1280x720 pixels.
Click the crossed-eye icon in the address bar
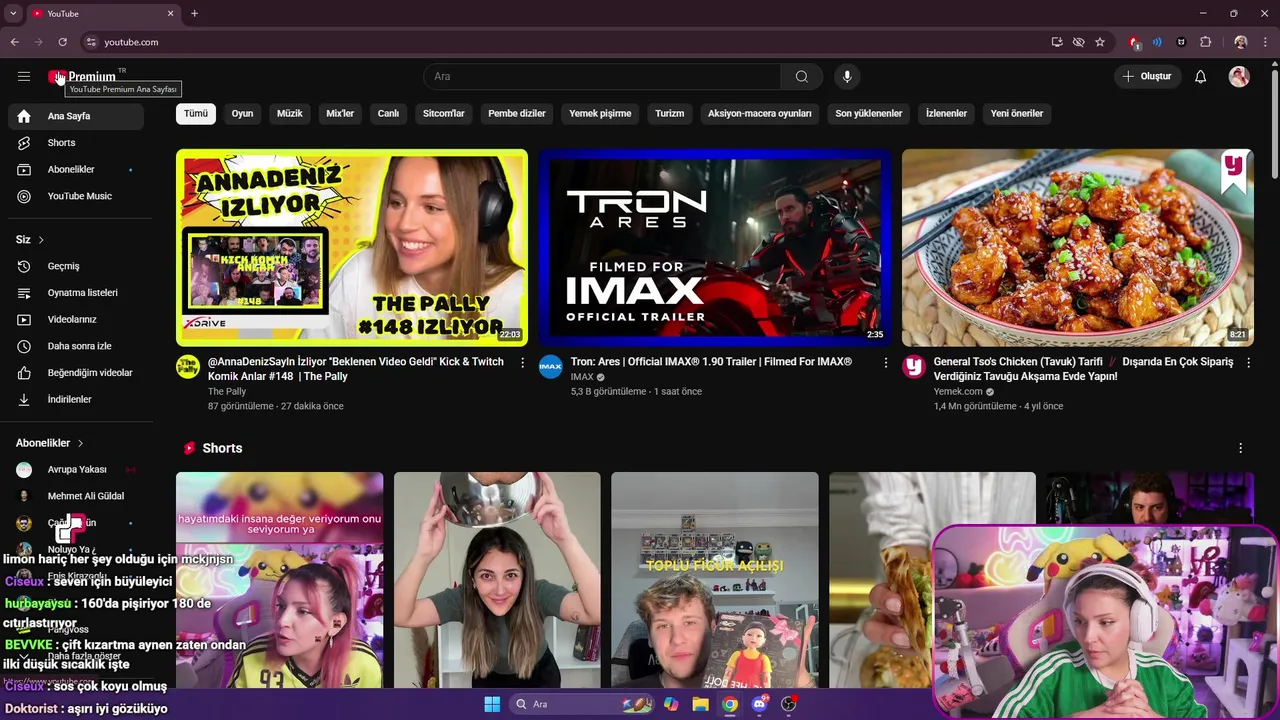coord(1078,42)
